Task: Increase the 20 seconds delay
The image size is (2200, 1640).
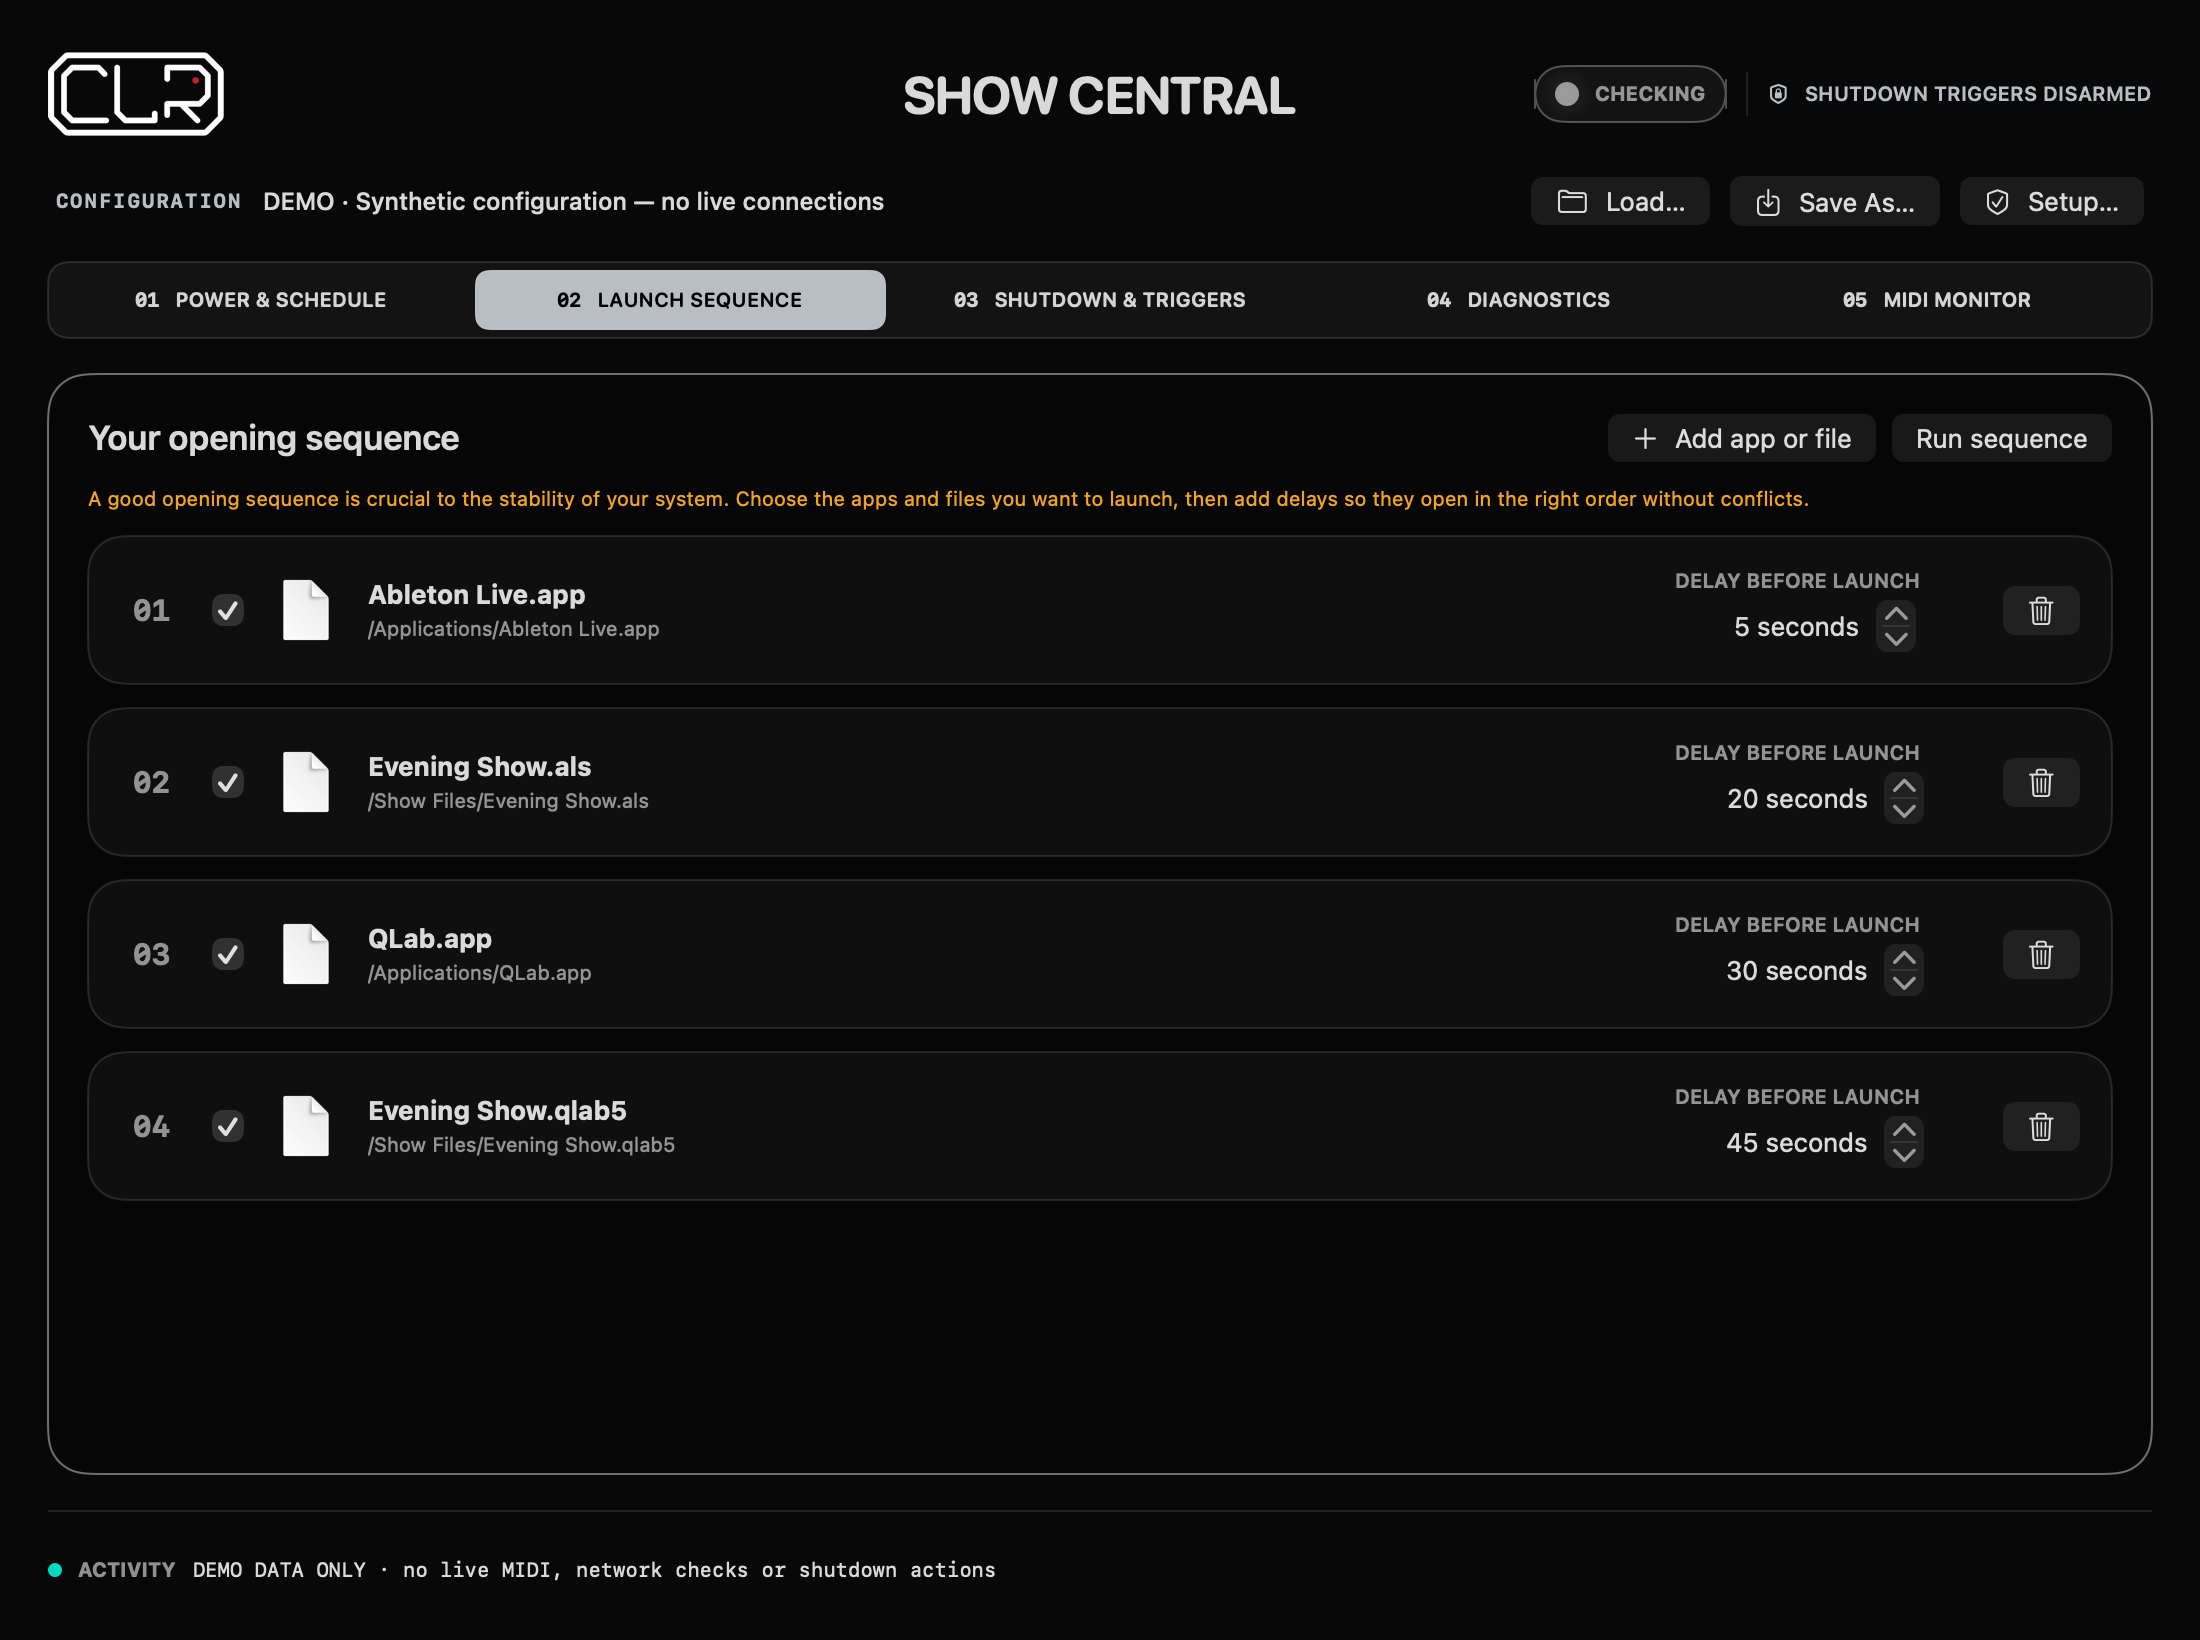Action: (1904, 786)
